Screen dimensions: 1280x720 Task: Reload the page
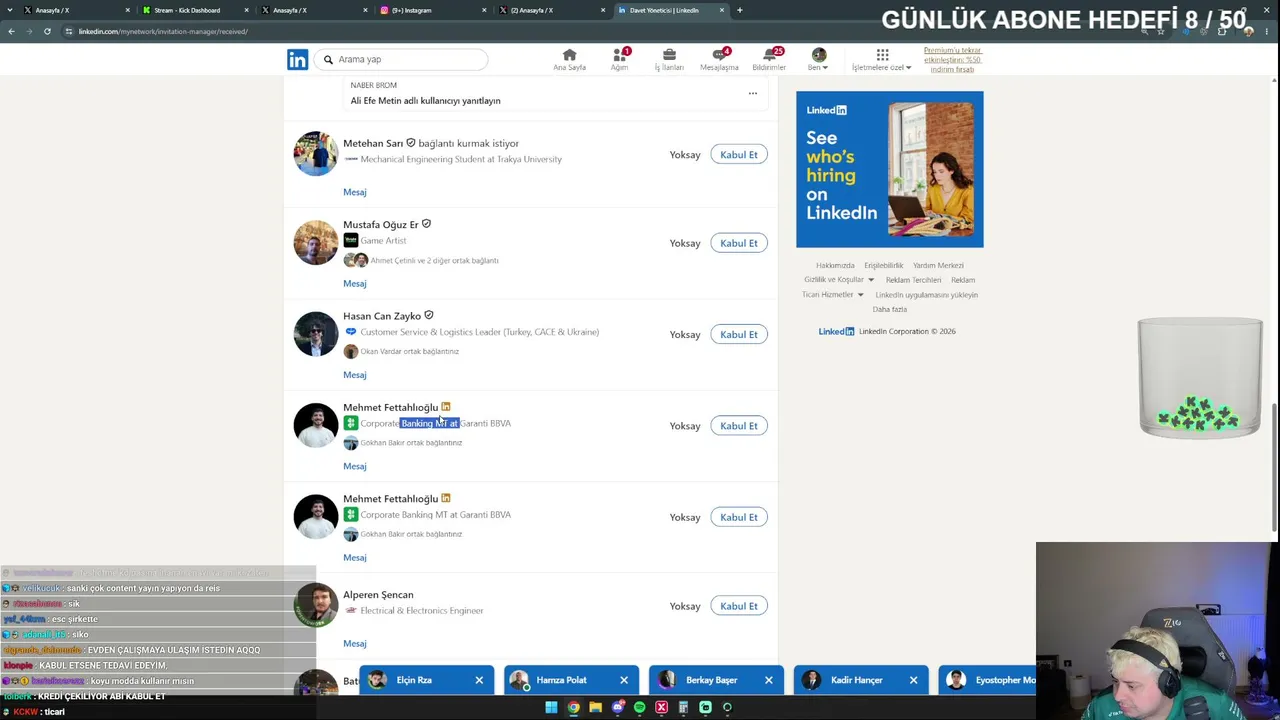click(47, 31)
